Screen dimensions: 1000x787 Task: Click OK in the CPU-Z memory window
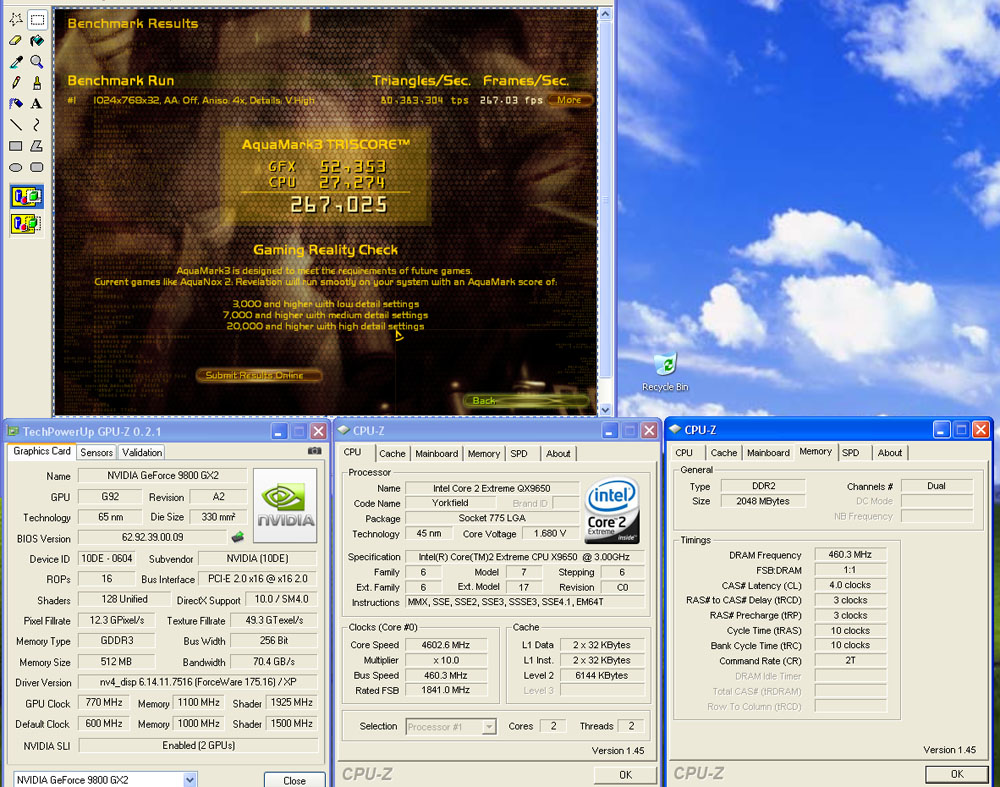[x=957, y=774]
